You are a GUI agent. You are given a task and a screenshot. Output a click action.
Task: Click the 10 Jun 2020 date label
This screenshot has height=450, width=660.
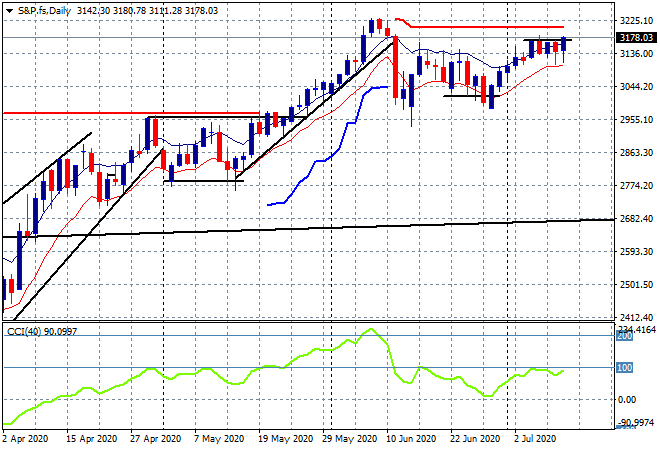411,439
